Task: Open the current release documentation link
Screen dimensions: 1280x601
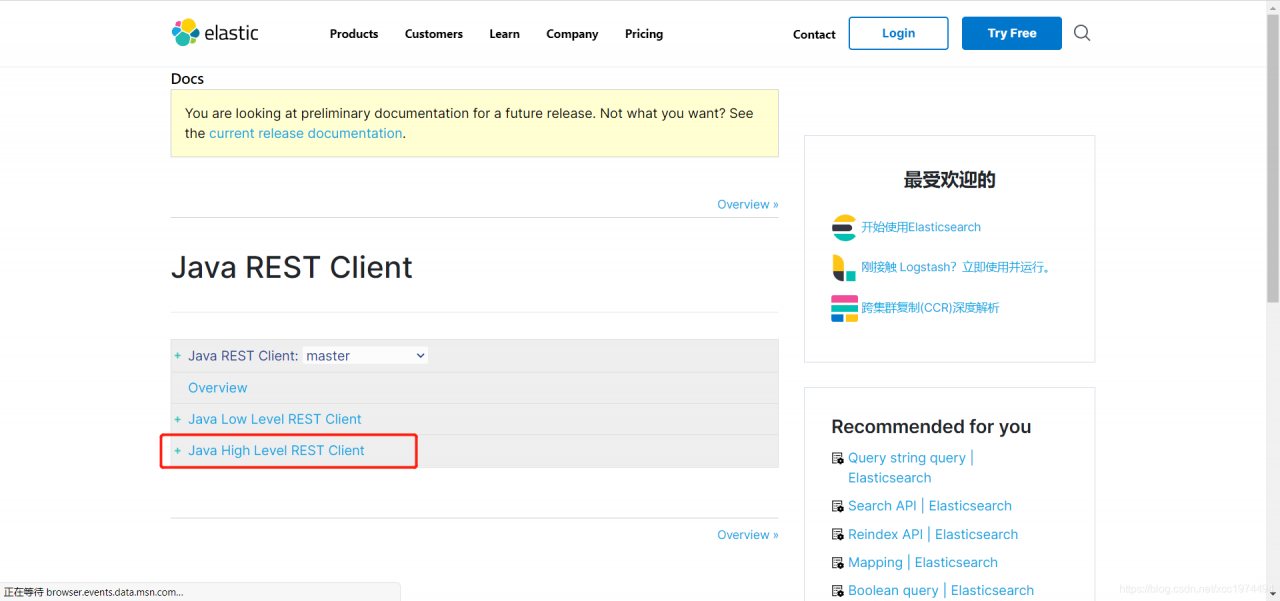Action: point(306,133)
